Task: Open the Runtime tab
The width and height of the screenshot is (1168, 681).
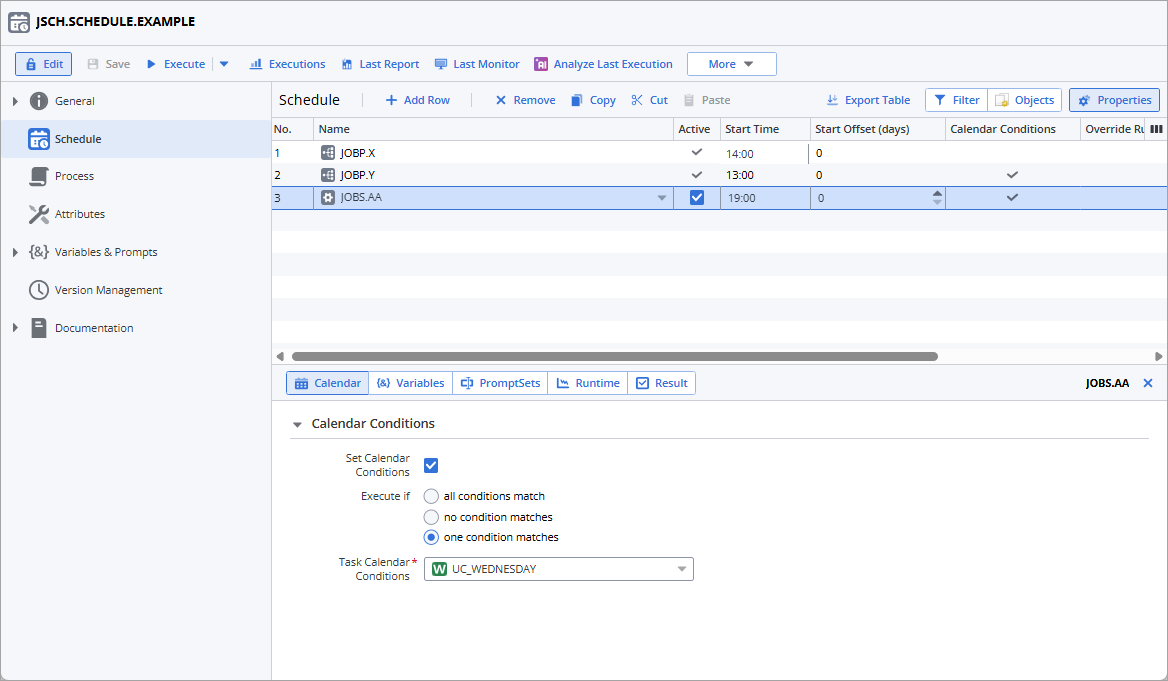Action: [587, 382]
